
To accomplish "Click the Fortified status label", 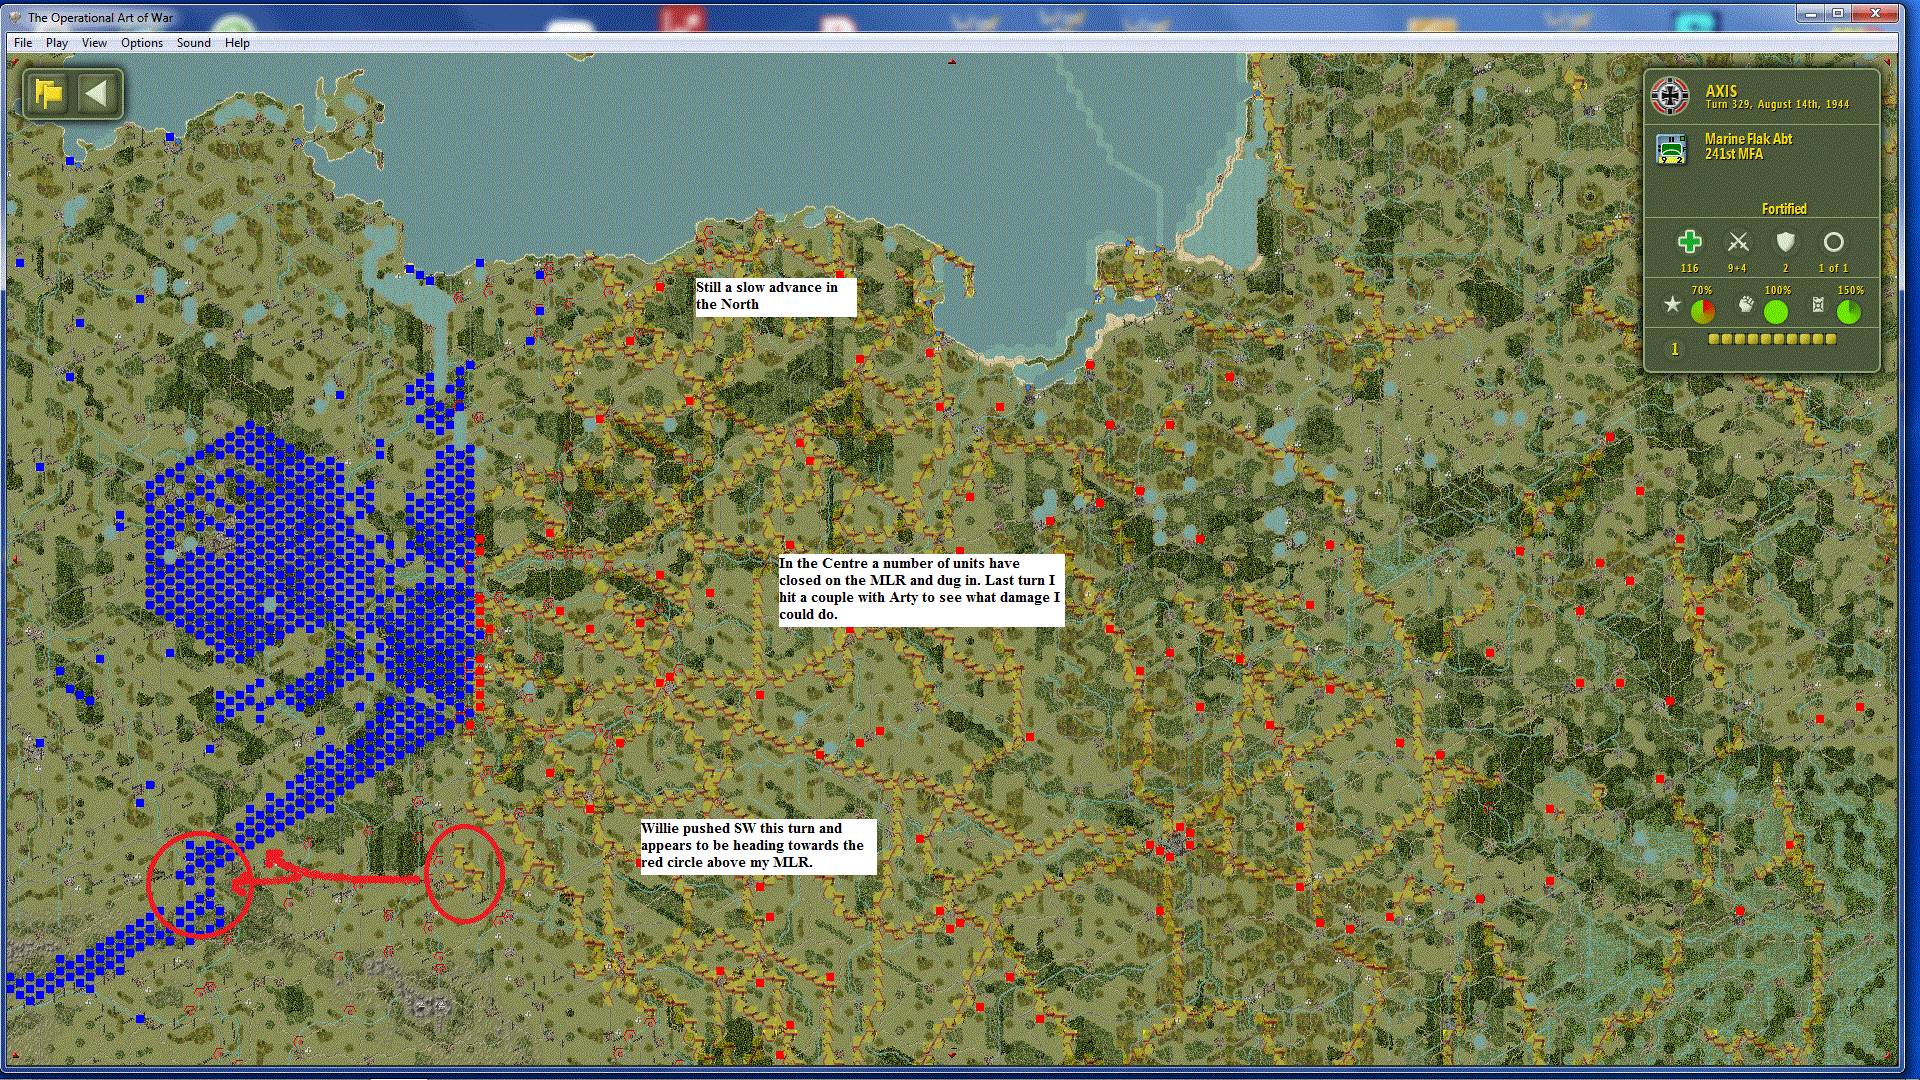I will tap(1783, 209).
